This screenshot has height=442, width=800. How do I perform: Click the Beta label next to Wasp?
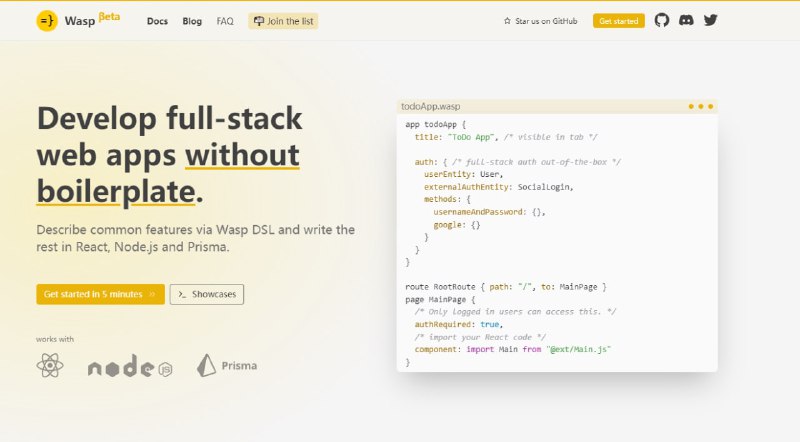(110, 18)
